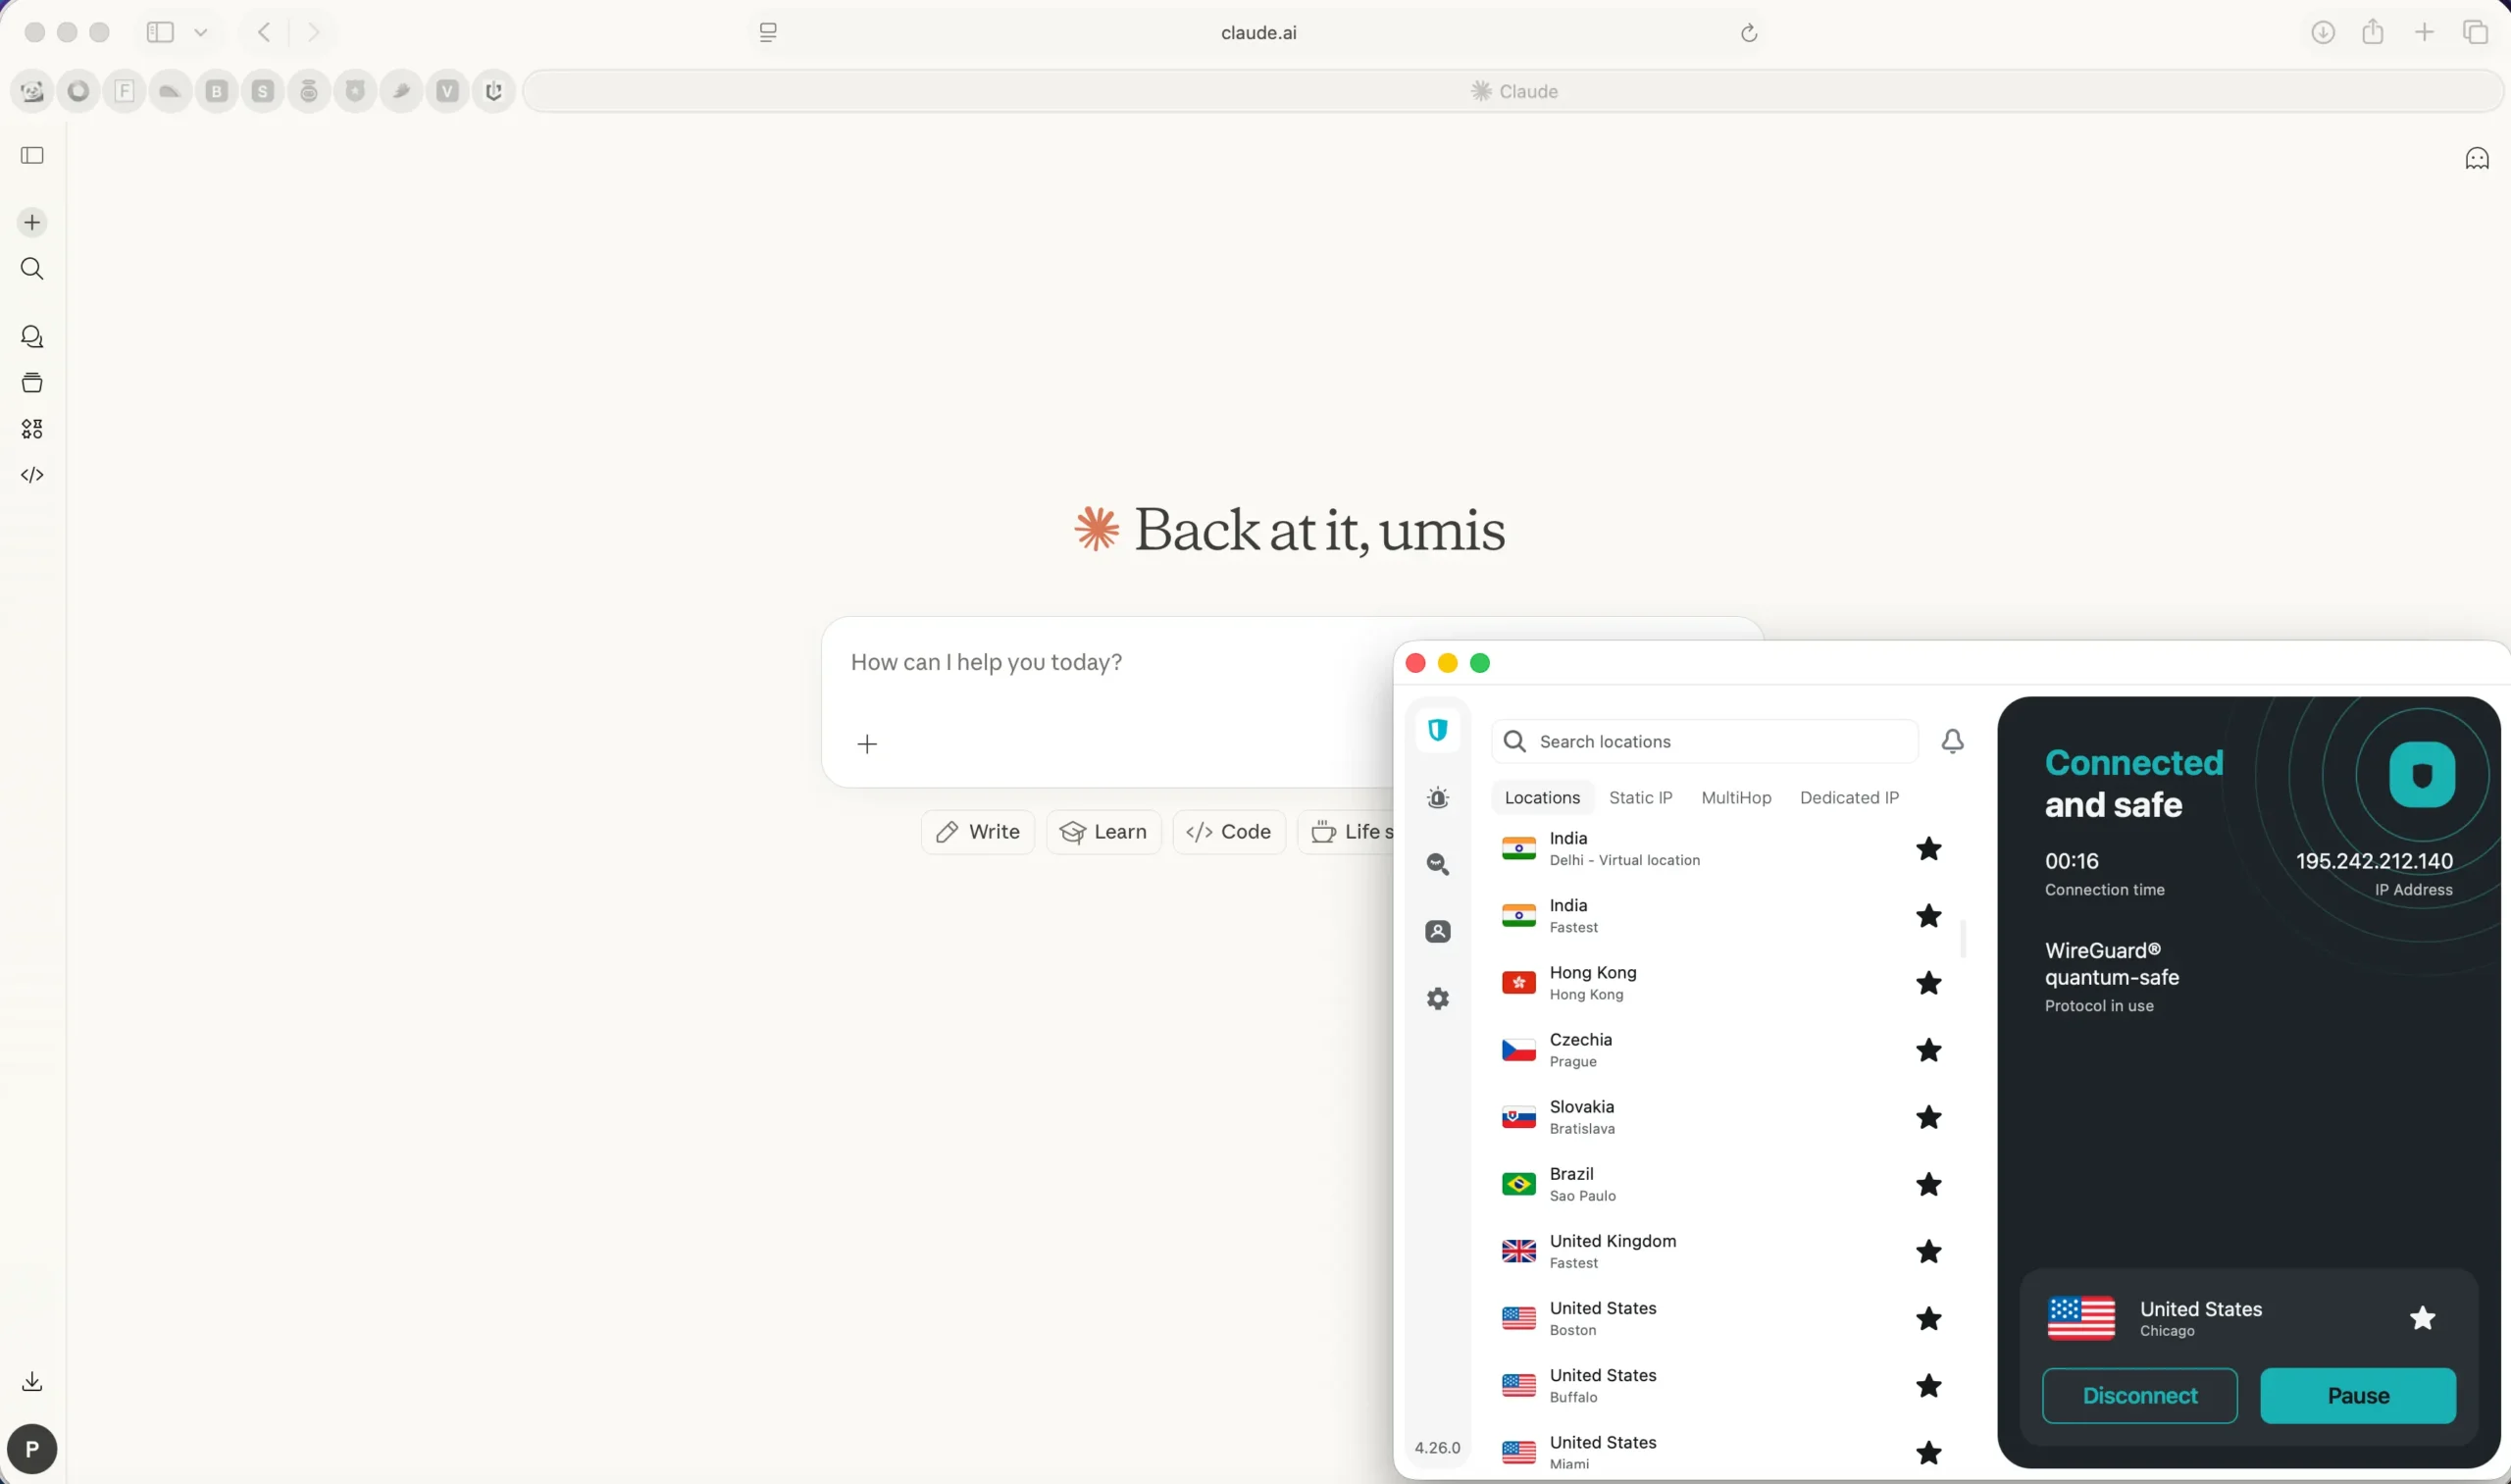Open Surfshark settings gear icon
The image size is (2511, 1484).
coord(1437,998)
